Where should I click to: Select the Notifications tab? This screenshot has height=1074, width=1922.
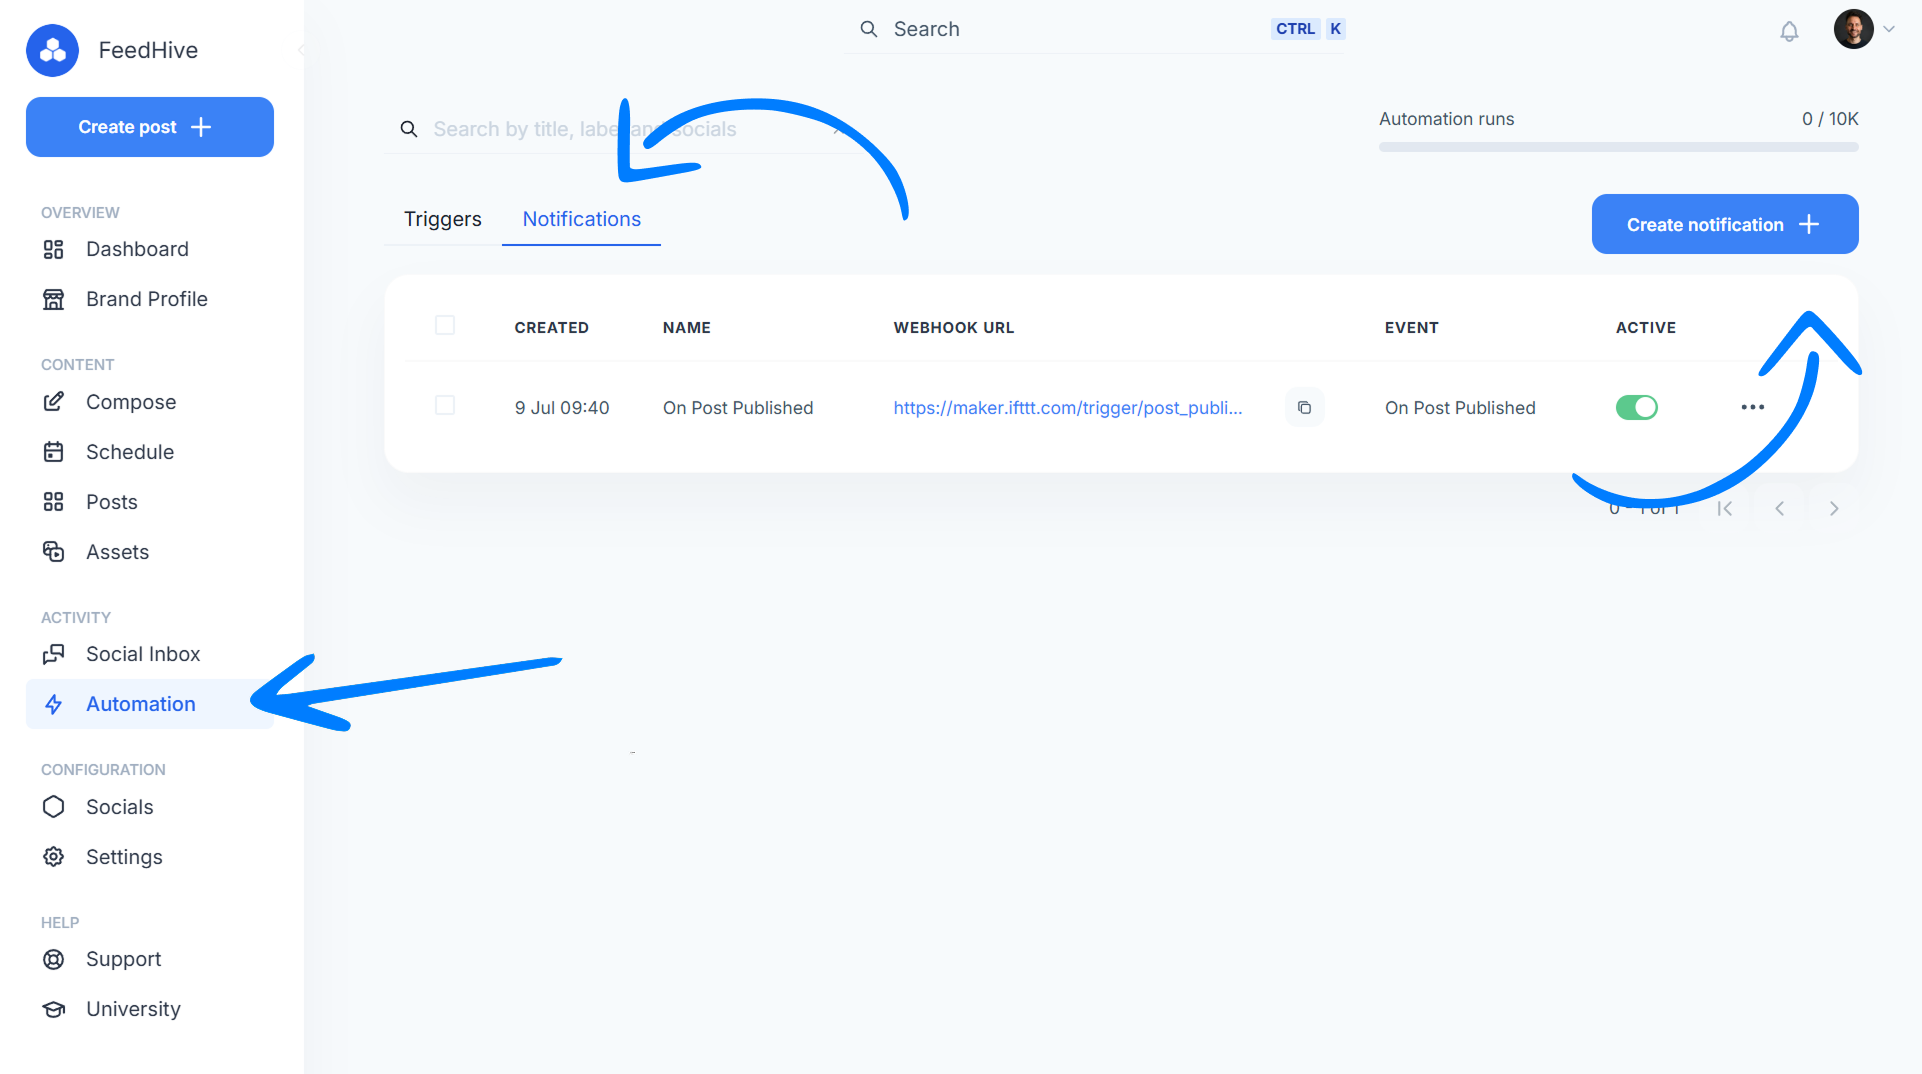tap(581, 219)
